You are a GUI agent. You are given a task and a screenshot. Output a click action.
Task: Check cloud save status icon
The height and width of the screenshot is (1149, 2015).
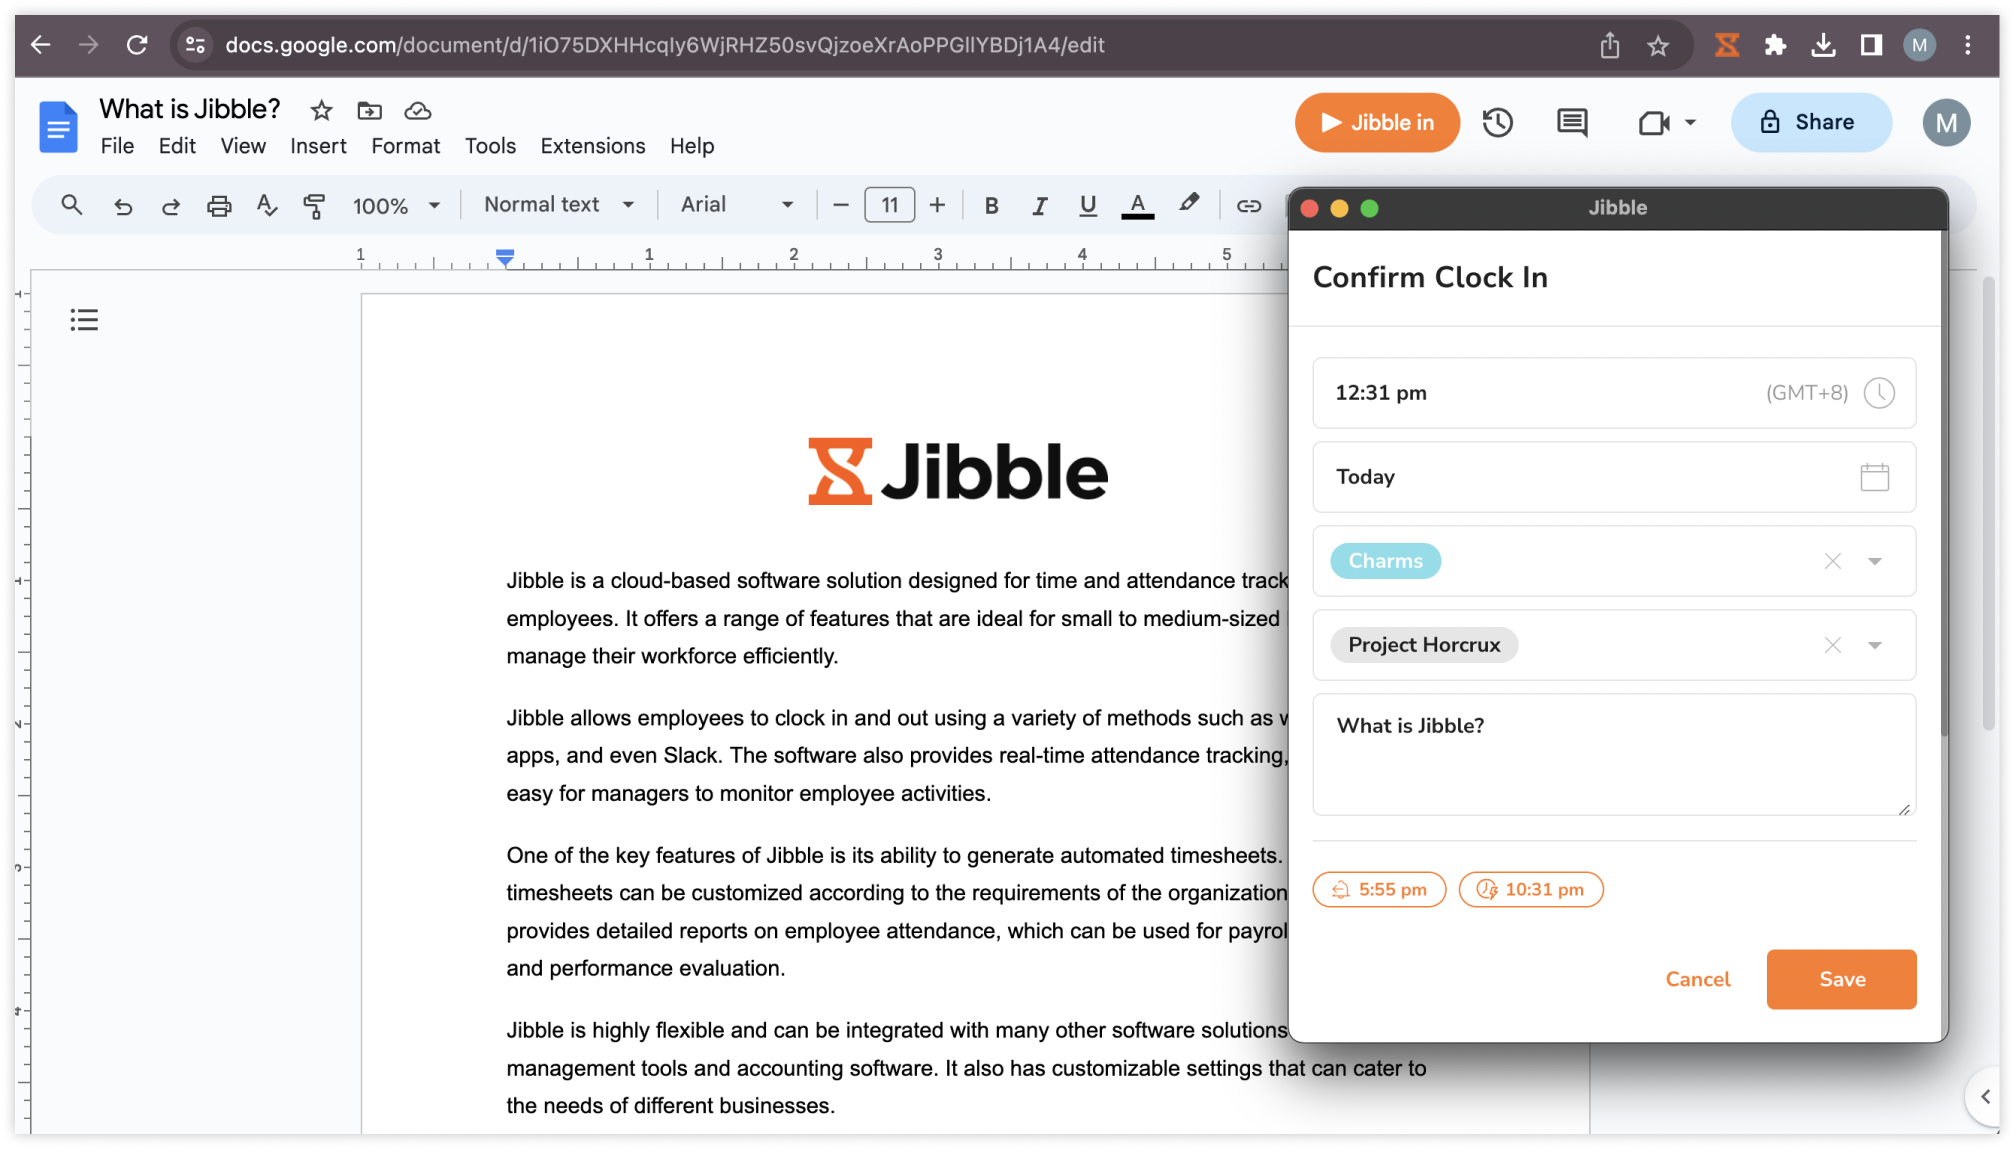click(x=417, y=110)
